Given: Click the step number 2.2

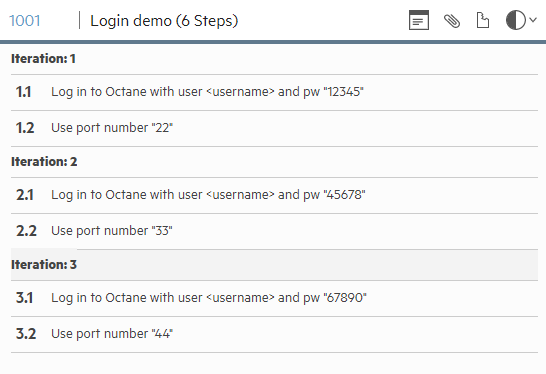Looking at the screenshot, I should (x=26, y=231).
